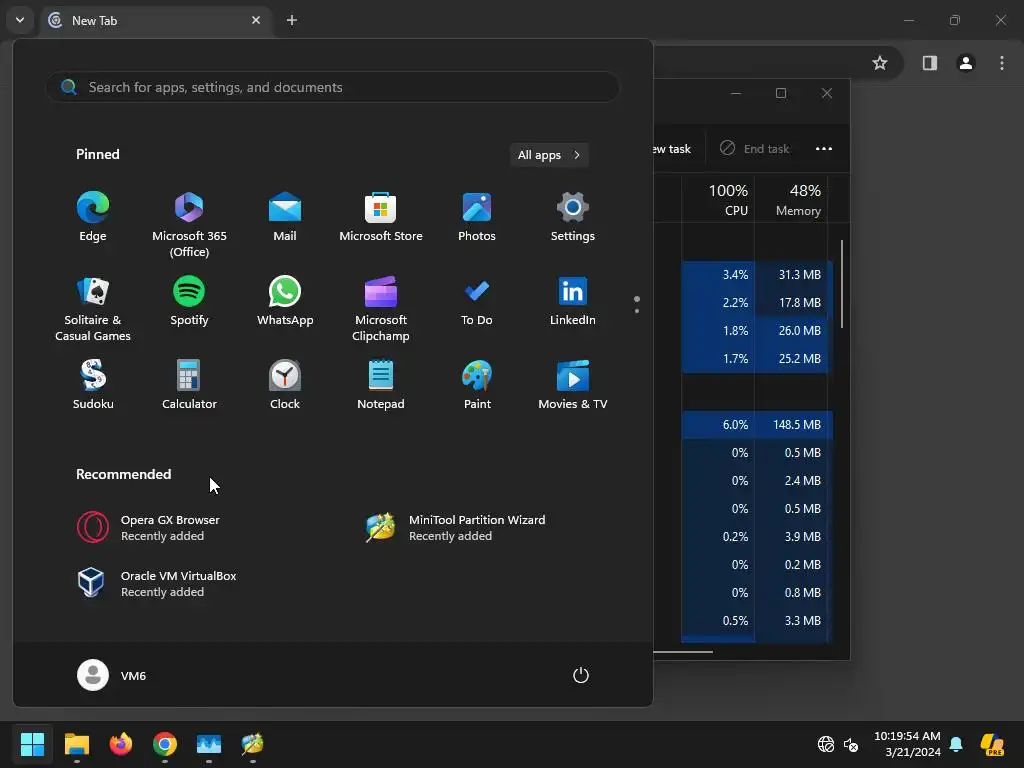The width and height of the screenshot is (1024, 768).
Task: Toggle the Chrome side panel
Action: tap(929, 63)
